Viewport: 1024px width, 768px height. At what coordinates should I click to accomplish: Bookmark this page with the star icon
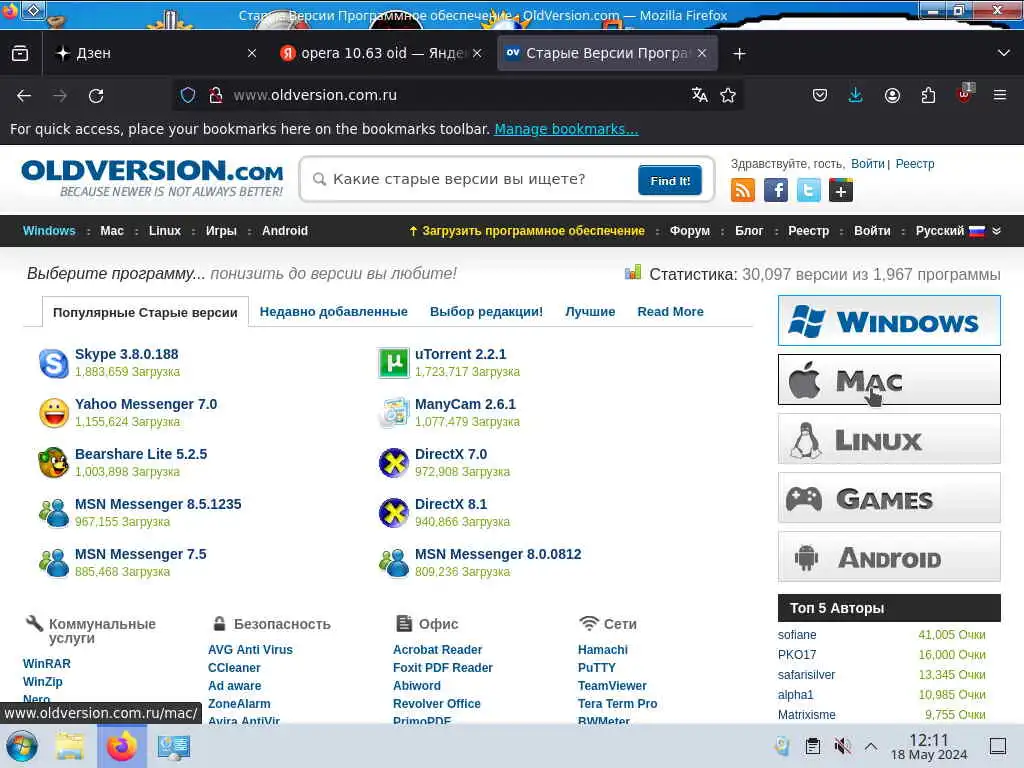[x=728, y=95]
